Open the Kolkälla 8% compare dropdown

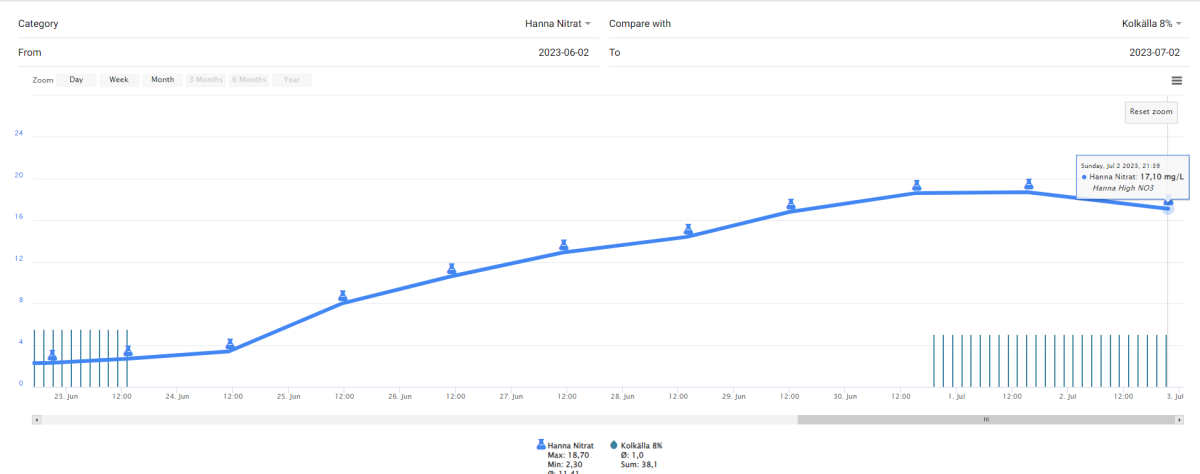click(x=1152, y=23)
